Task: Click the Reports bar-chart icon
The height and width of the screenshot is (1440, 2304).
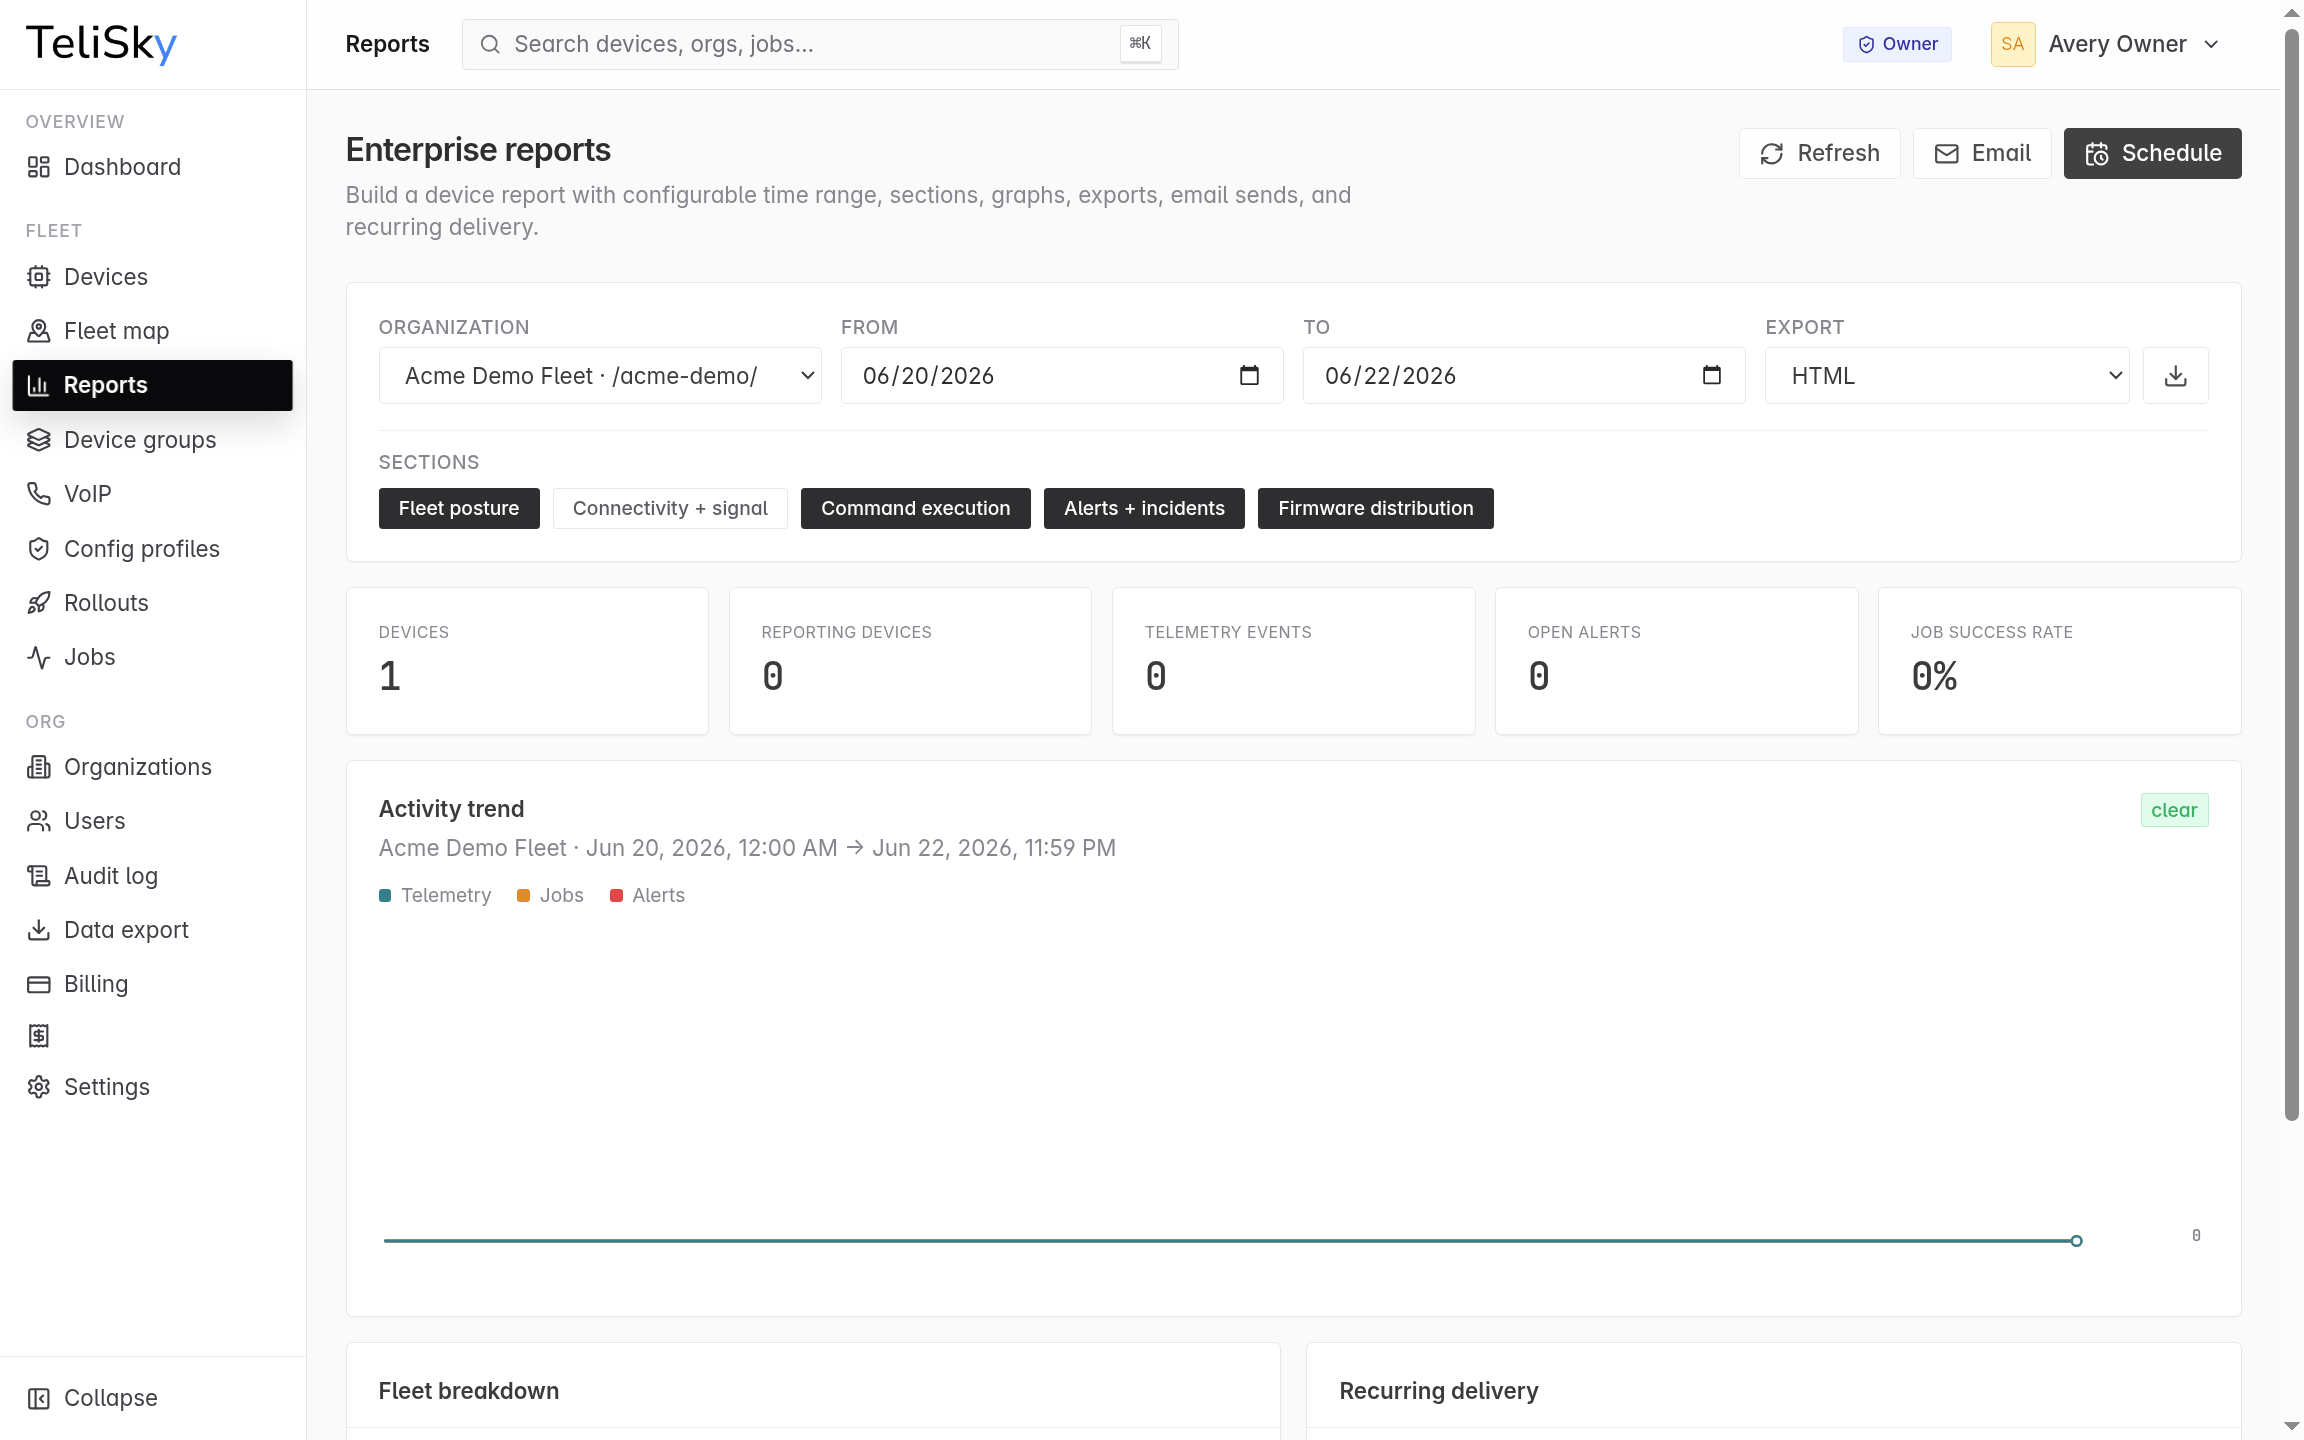Action: [39, 385]
